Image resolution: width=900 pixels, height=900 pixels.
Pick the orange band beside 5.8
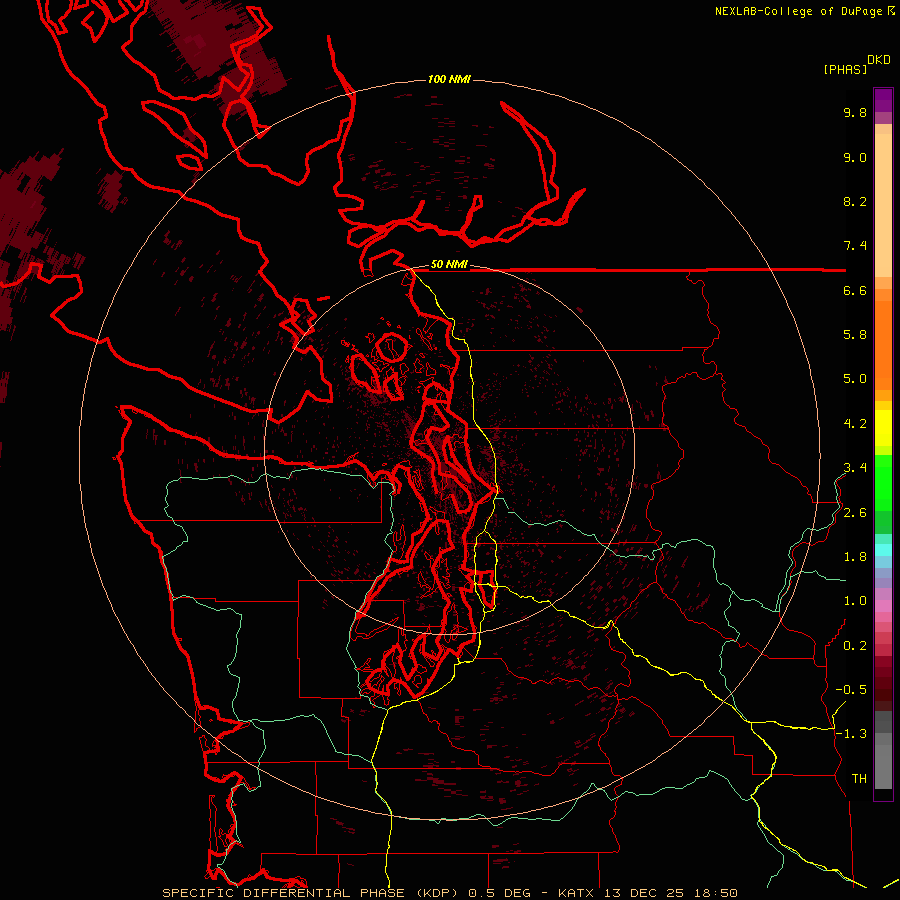tap(883, 345)
